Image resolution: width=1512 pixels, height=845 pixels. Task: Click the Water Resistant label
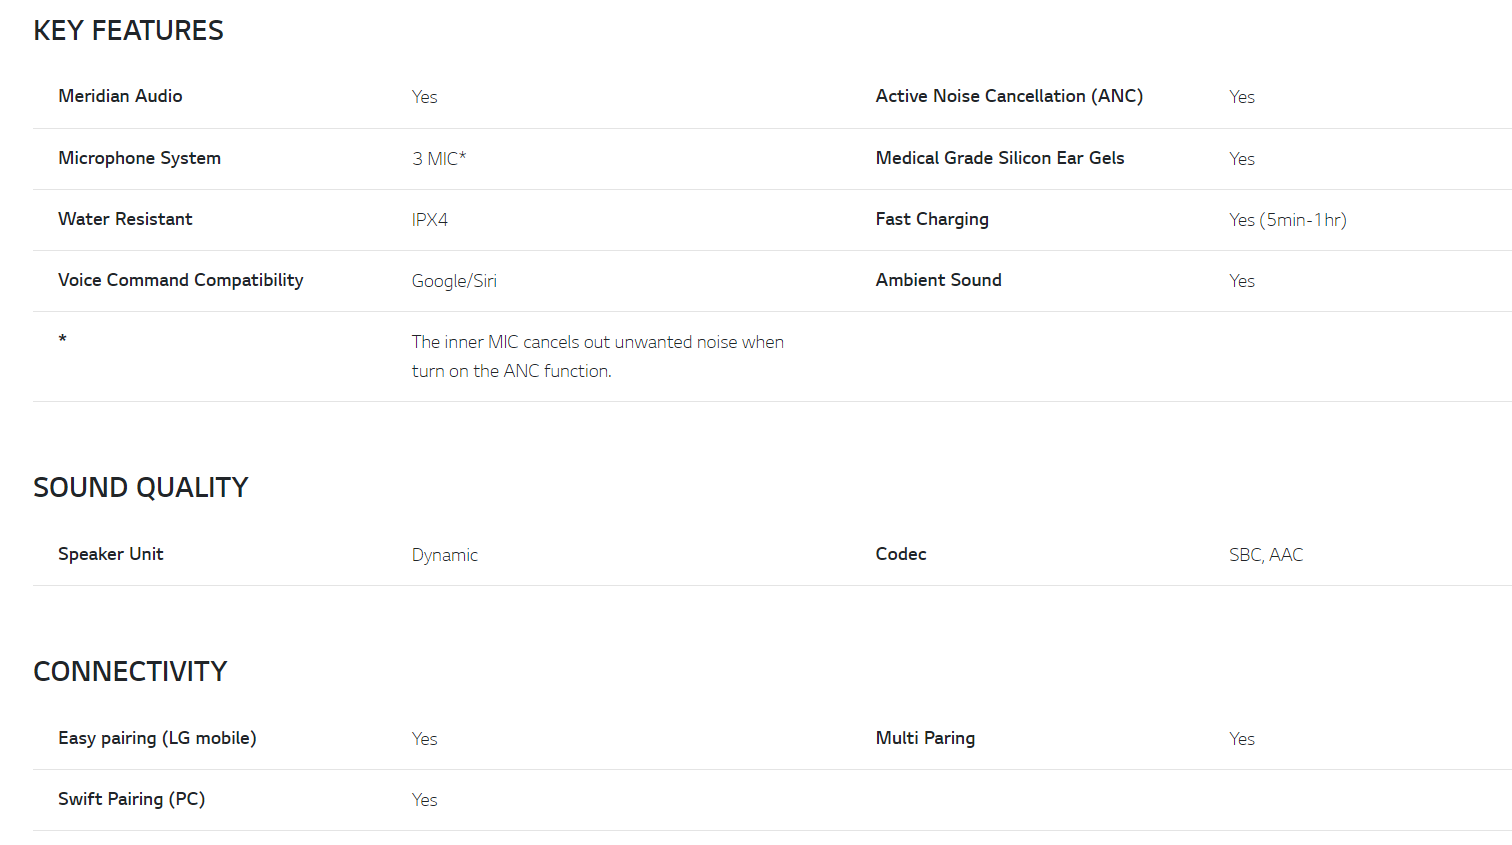tap(125, 219)
